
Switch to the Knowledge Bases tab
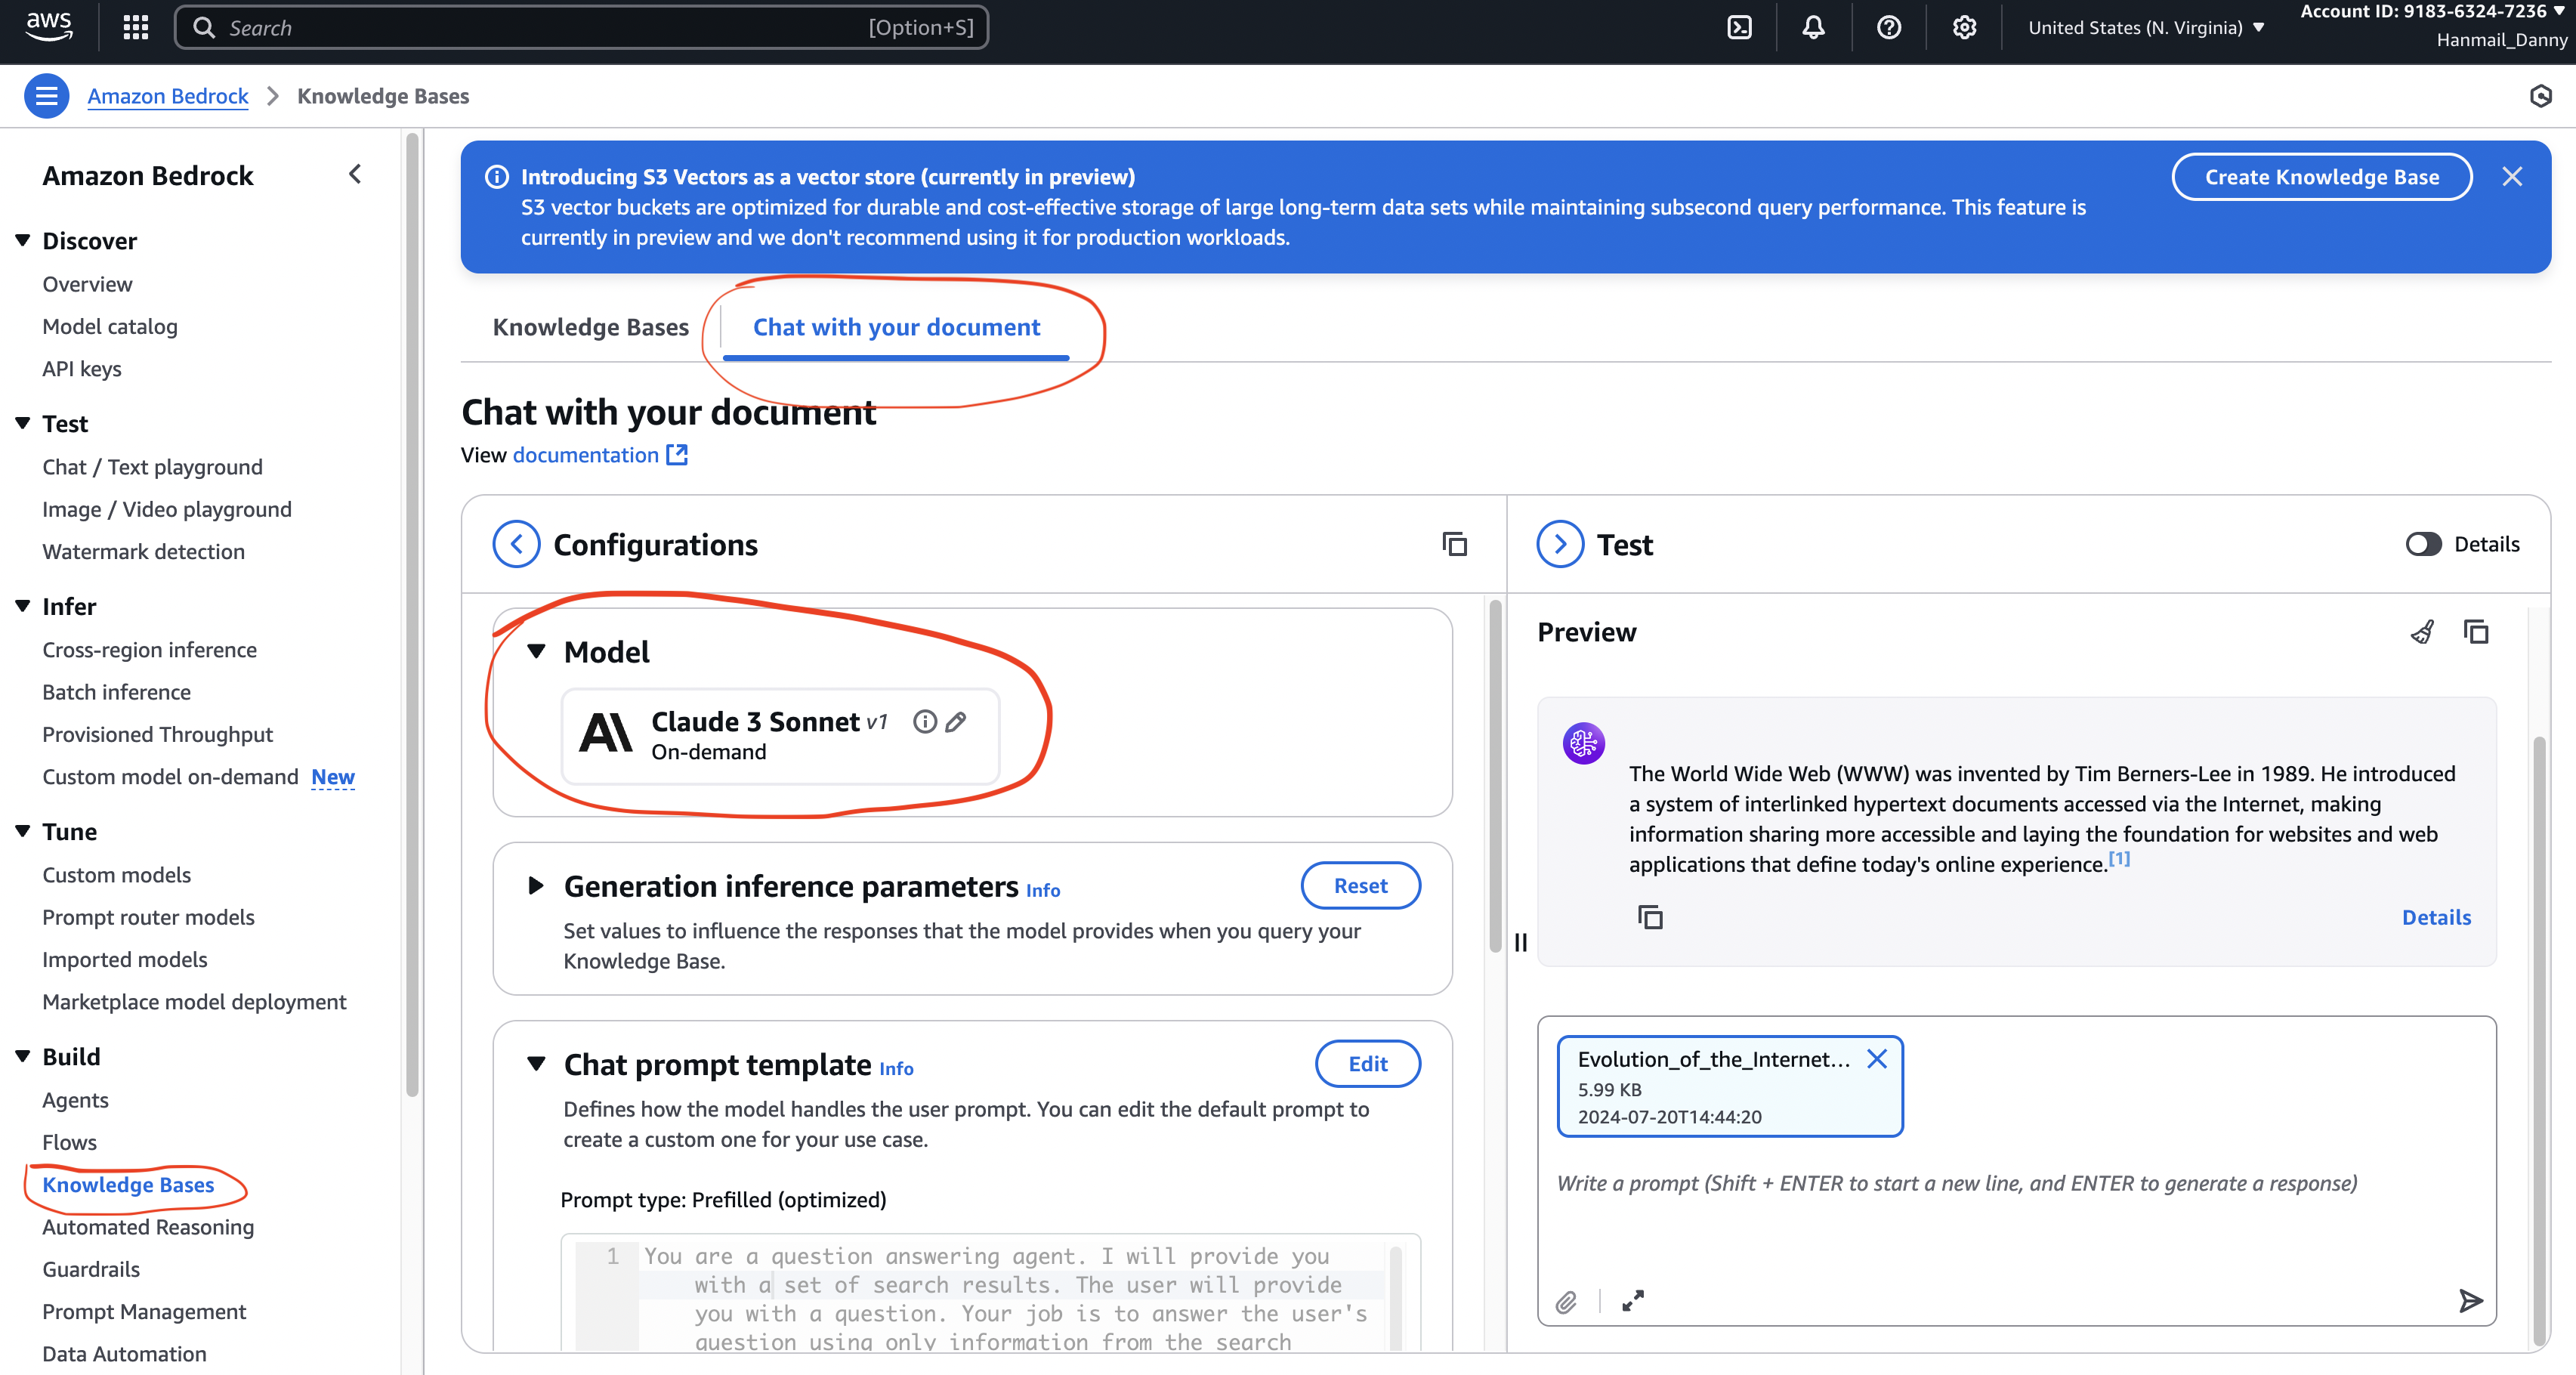click(590, 327)
